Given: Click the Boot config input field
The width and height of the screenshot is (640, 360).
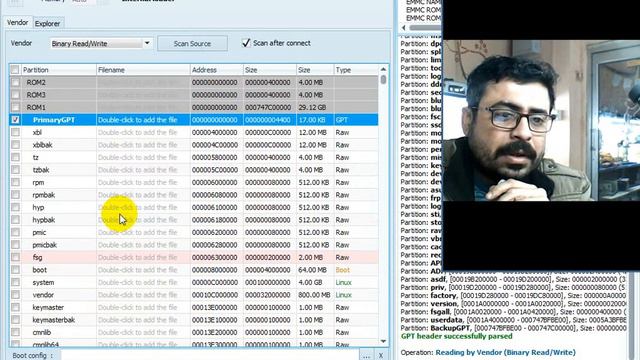Looking at the screenshot, I should [209, 356].
